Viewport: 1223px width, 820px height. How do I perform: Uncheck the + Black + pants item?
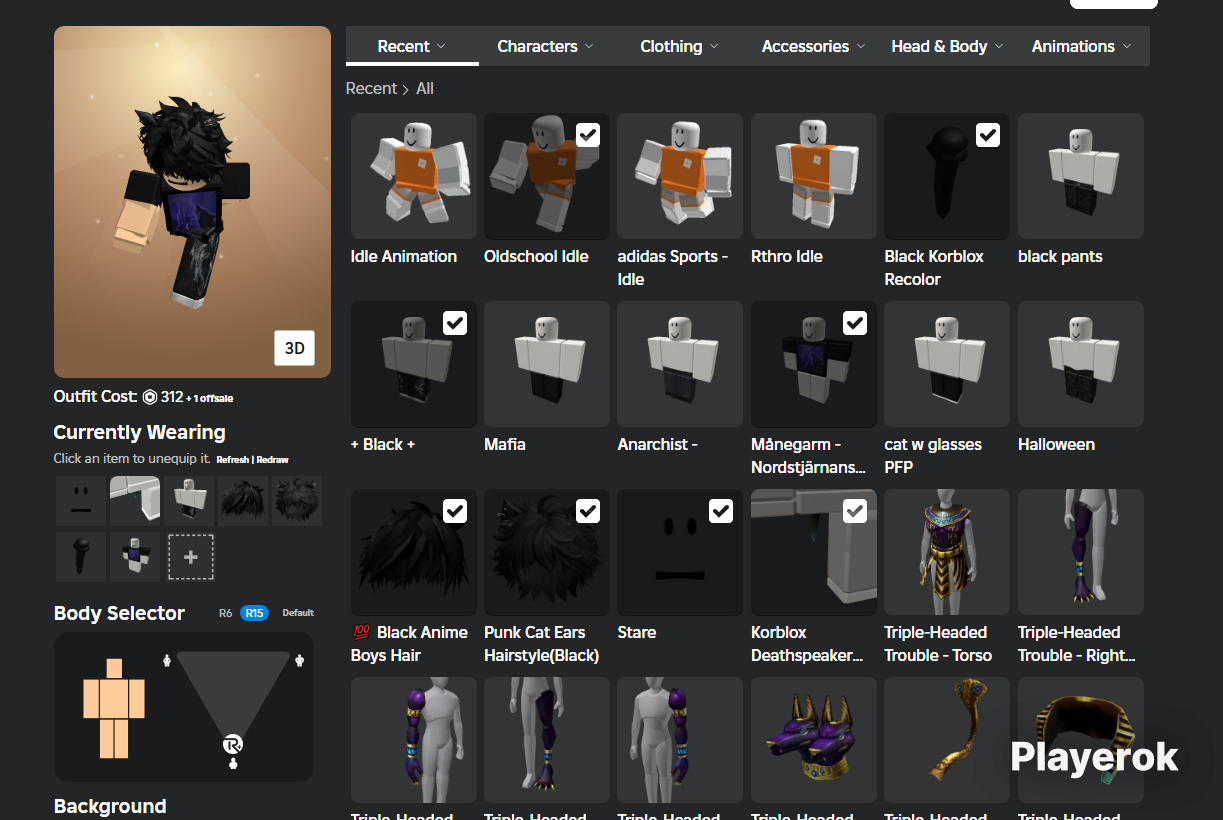455,323
